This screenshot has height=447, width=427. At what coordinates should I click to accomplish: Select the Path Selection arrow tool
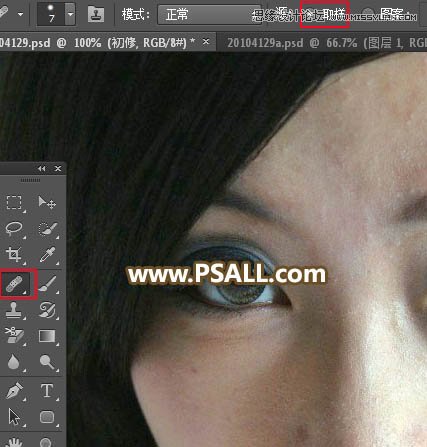coord(14,417)
